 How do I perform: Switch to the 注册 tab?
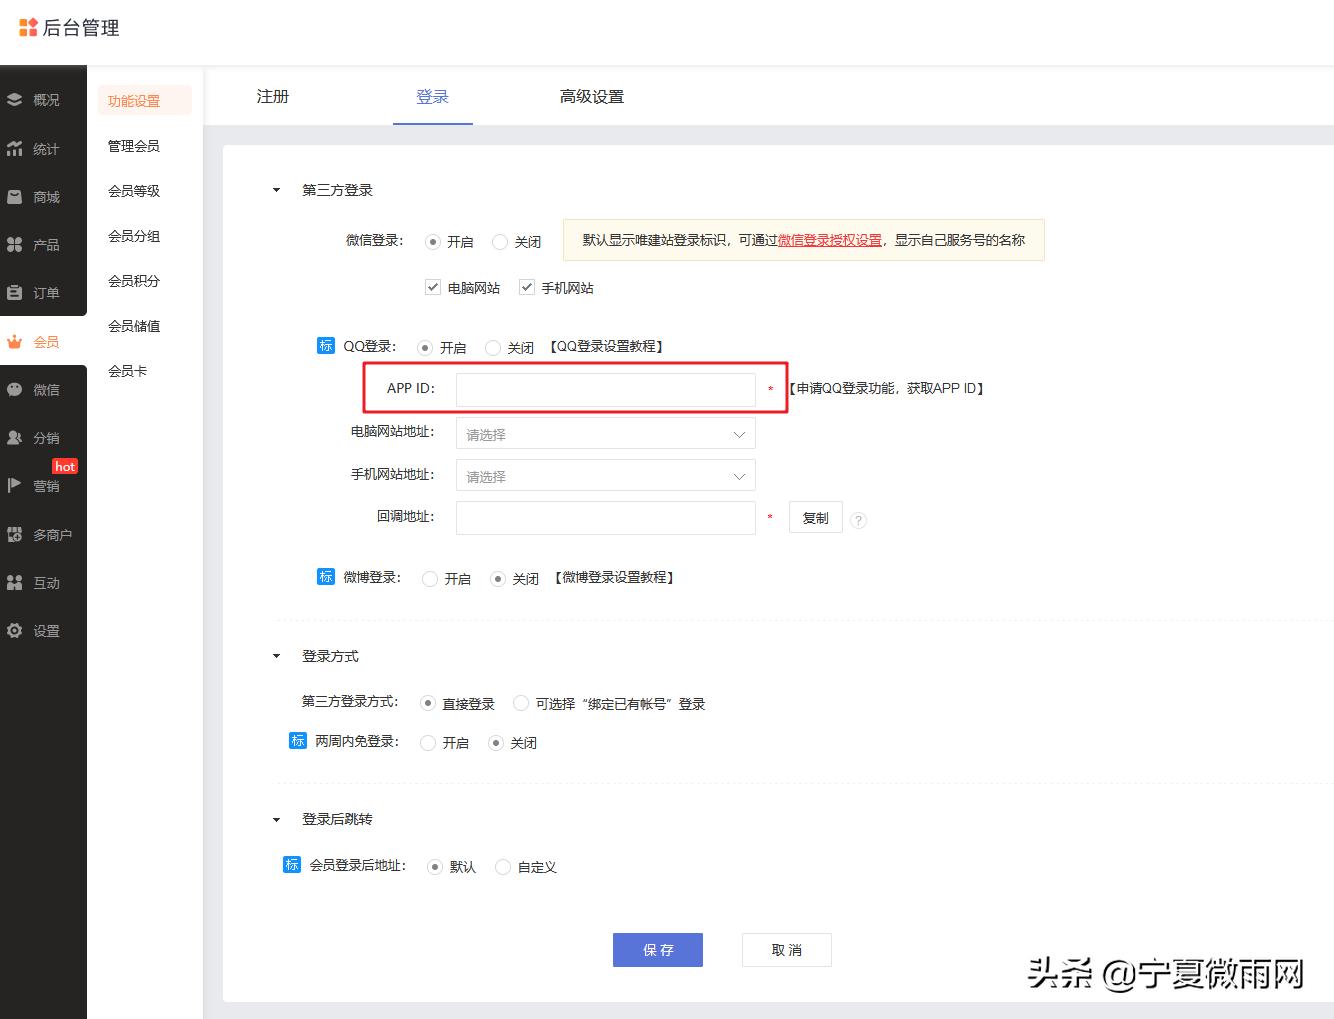tap(272, 96)
